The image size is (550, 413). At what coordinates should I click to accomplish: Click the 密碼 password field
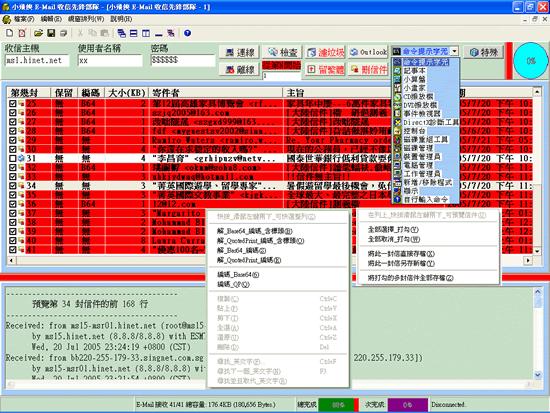coord(183,60)
